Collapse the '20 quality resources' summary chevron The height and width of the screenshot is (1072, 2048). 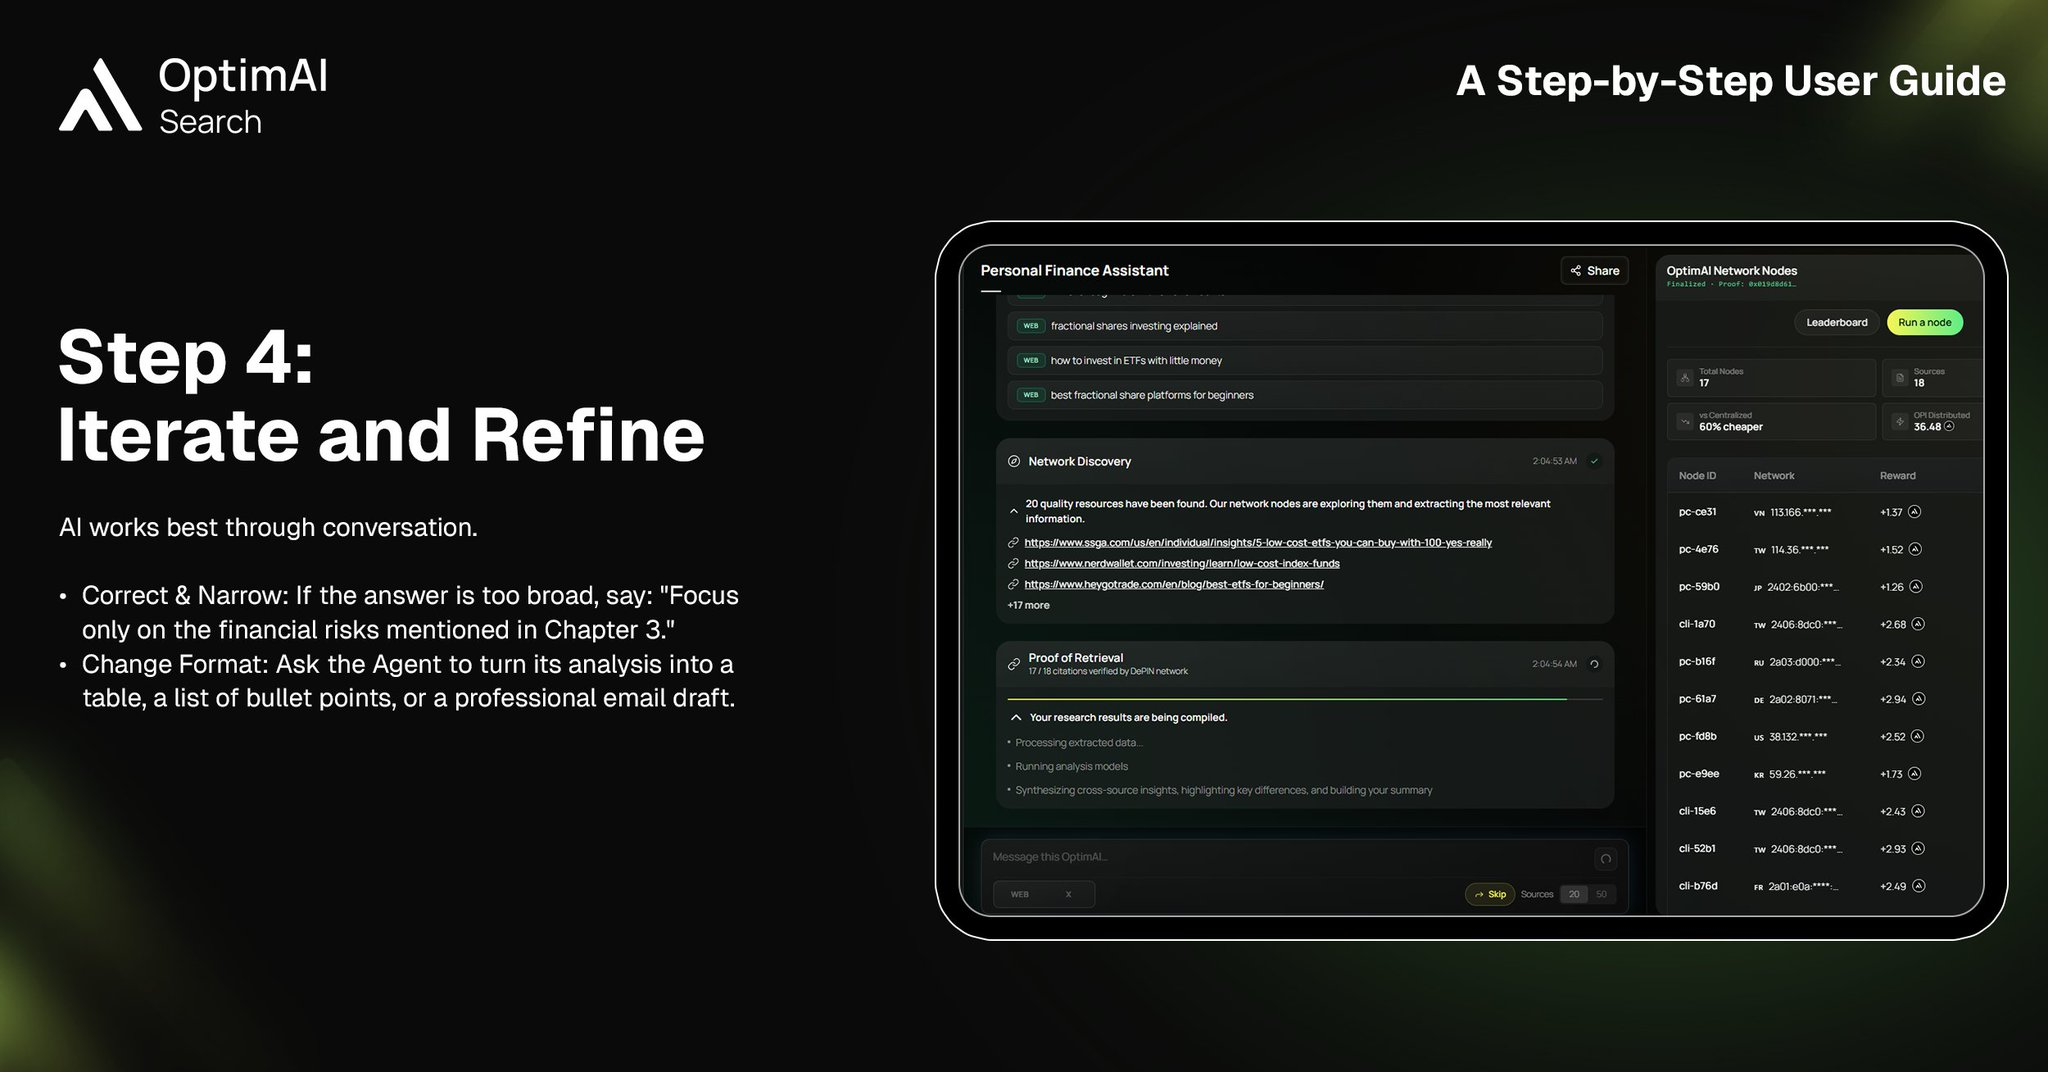[x=1013, y=511]
